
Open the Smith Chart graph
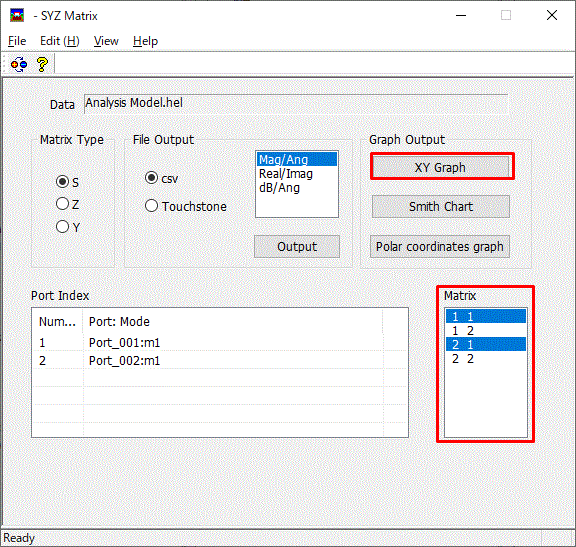(x=441, y=206)
